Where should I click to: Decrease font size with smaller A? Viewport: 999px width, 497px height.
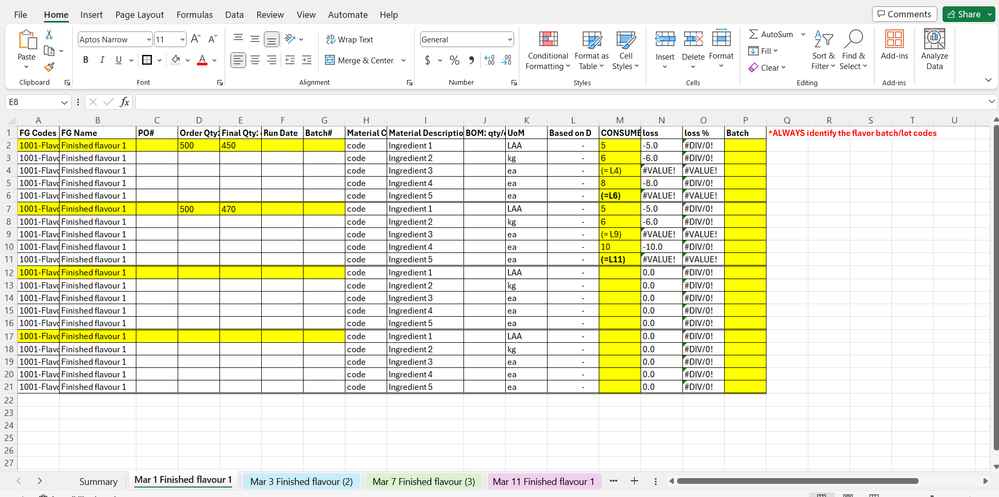tap(213, 40)
